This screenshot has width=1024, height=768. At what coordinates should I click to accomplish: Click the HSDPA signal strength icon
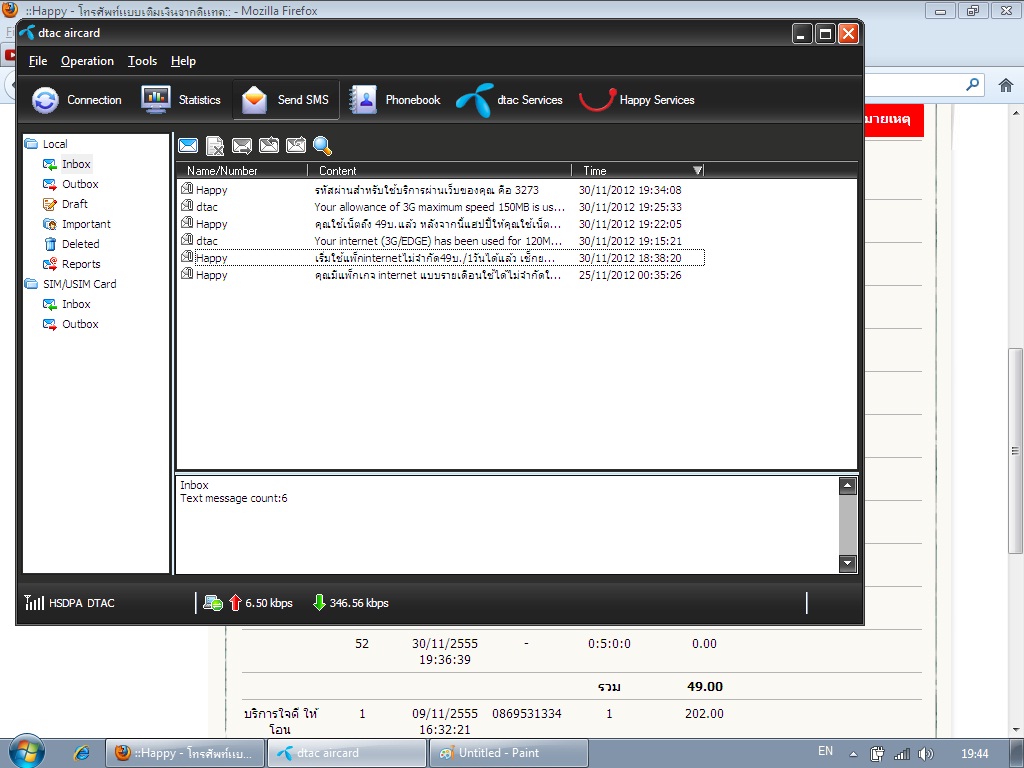click(34, 602)
